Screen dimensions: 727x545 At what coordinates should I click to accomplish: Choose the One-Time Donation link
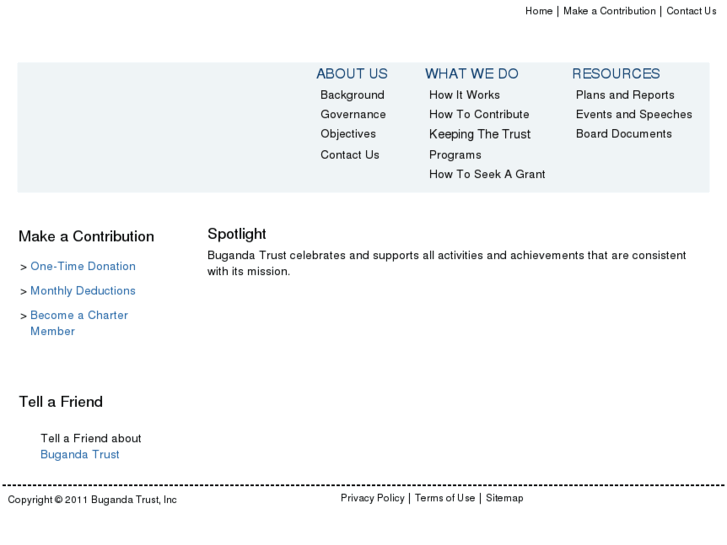[83, 266]
